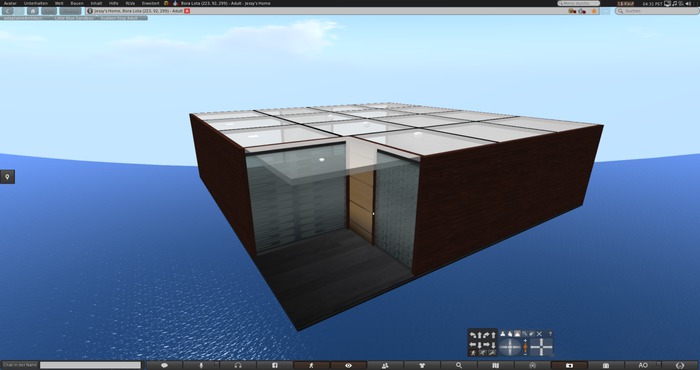Viewport: 700px width, 370px height.
Task: Switch camera to side view preset
Action: (x=510, y=333)
